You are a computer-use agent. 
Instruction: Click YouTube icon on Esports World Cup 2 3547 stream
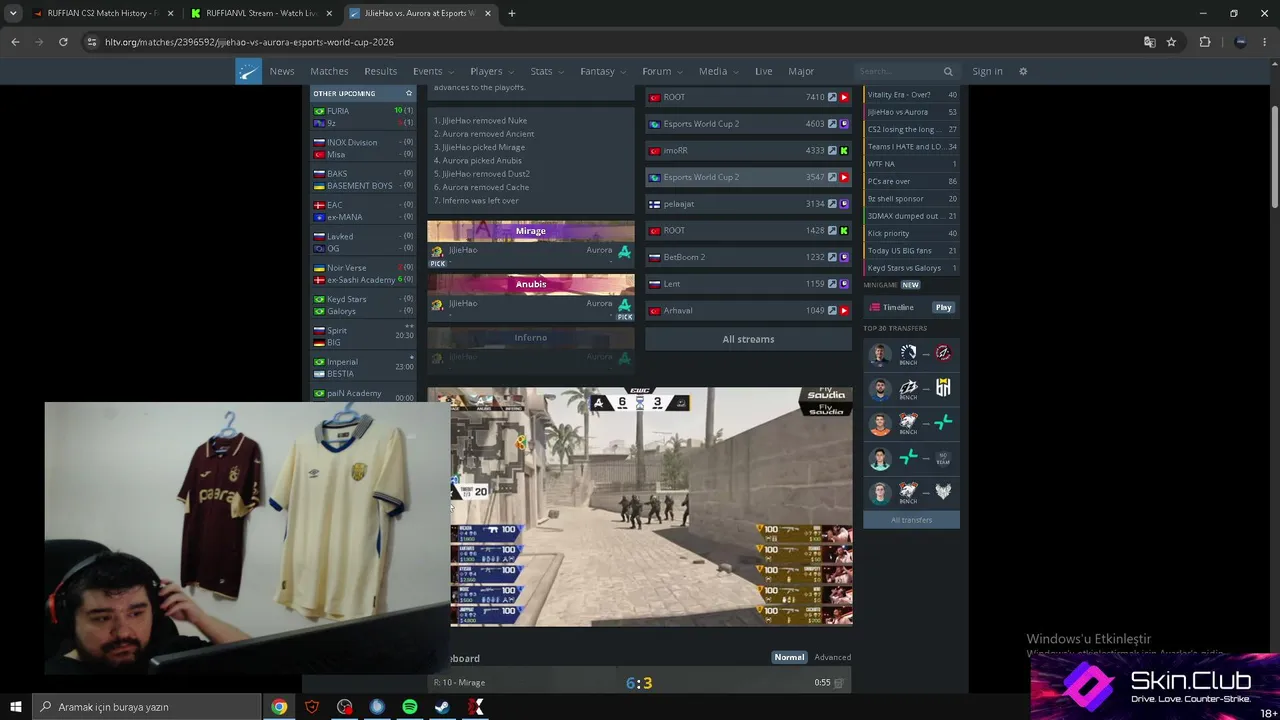coord(844,177)
